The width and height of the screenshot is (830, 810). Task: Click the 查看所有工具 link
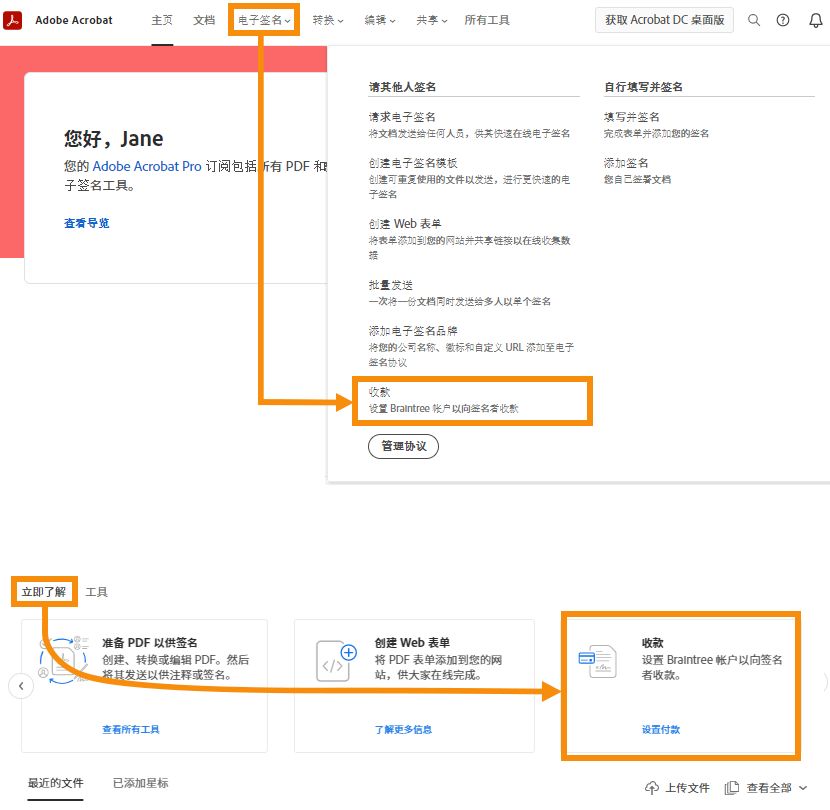(x=131, y=730)
